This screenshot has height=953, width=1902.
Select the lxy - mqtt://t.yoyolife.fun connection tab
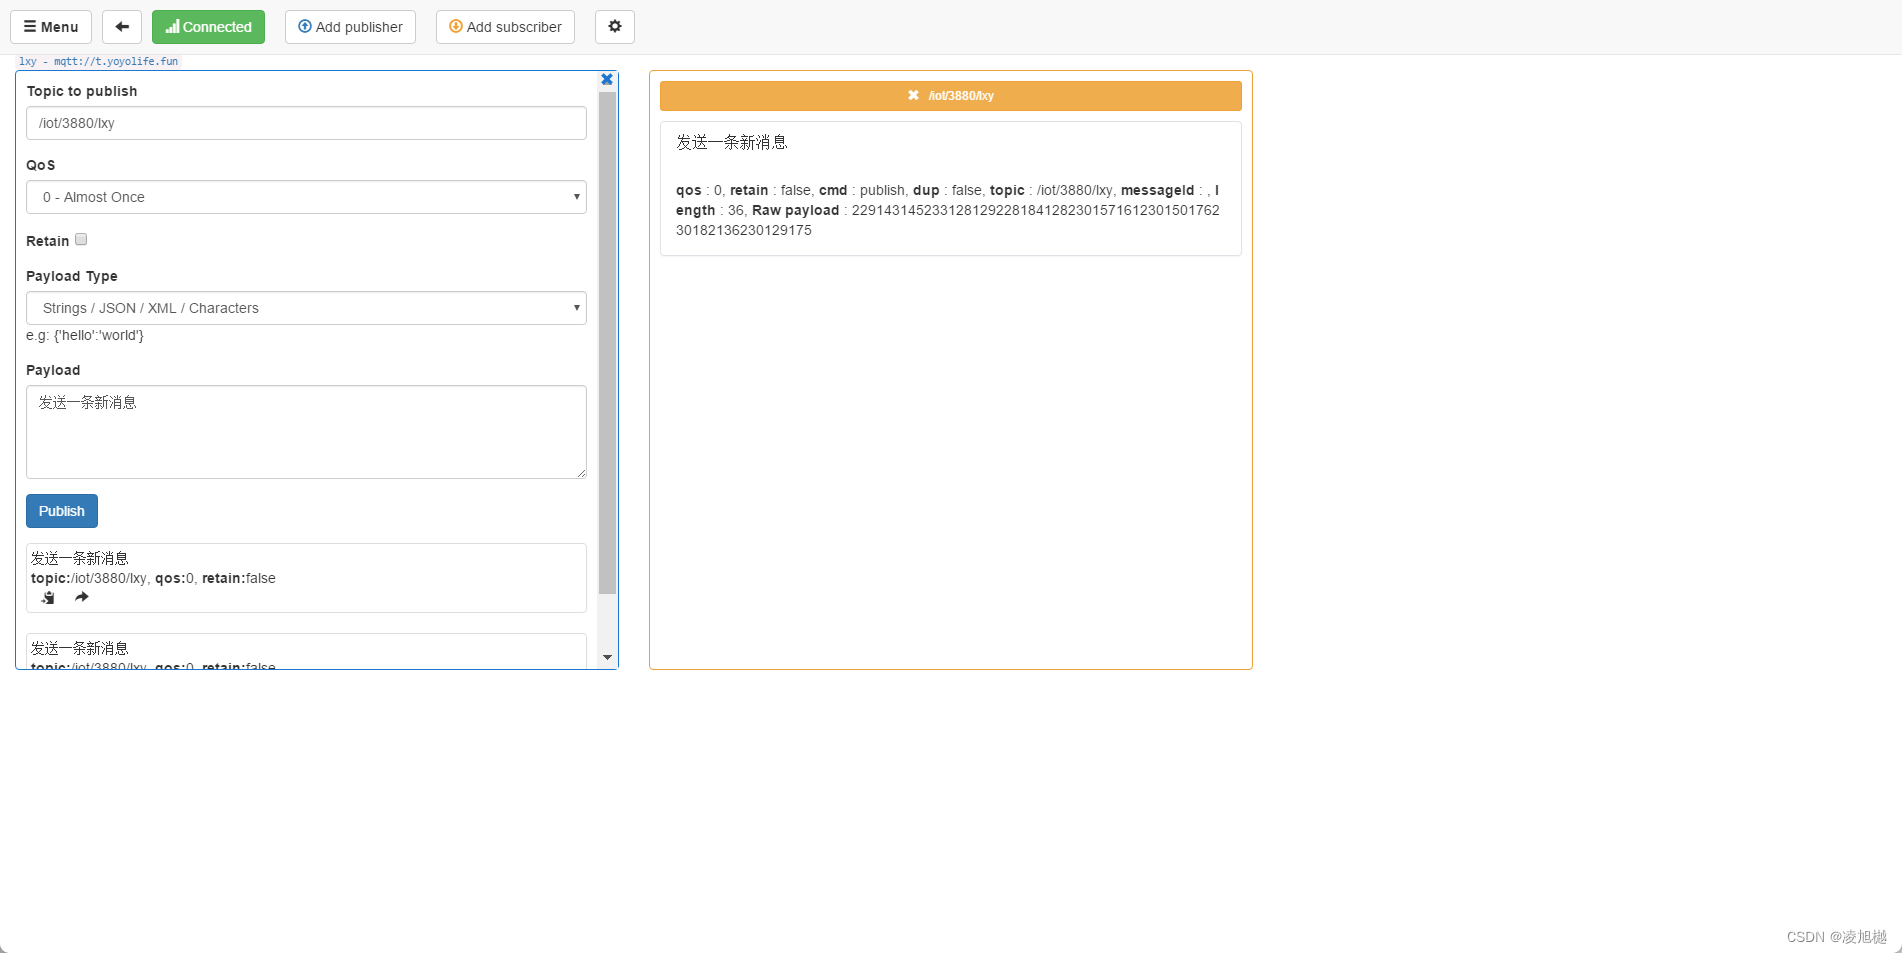(x=97, y=61)
